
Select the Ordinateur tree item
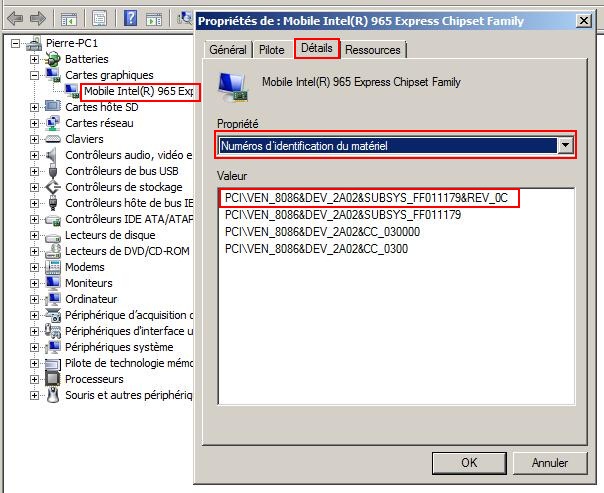tap(91, 299)
